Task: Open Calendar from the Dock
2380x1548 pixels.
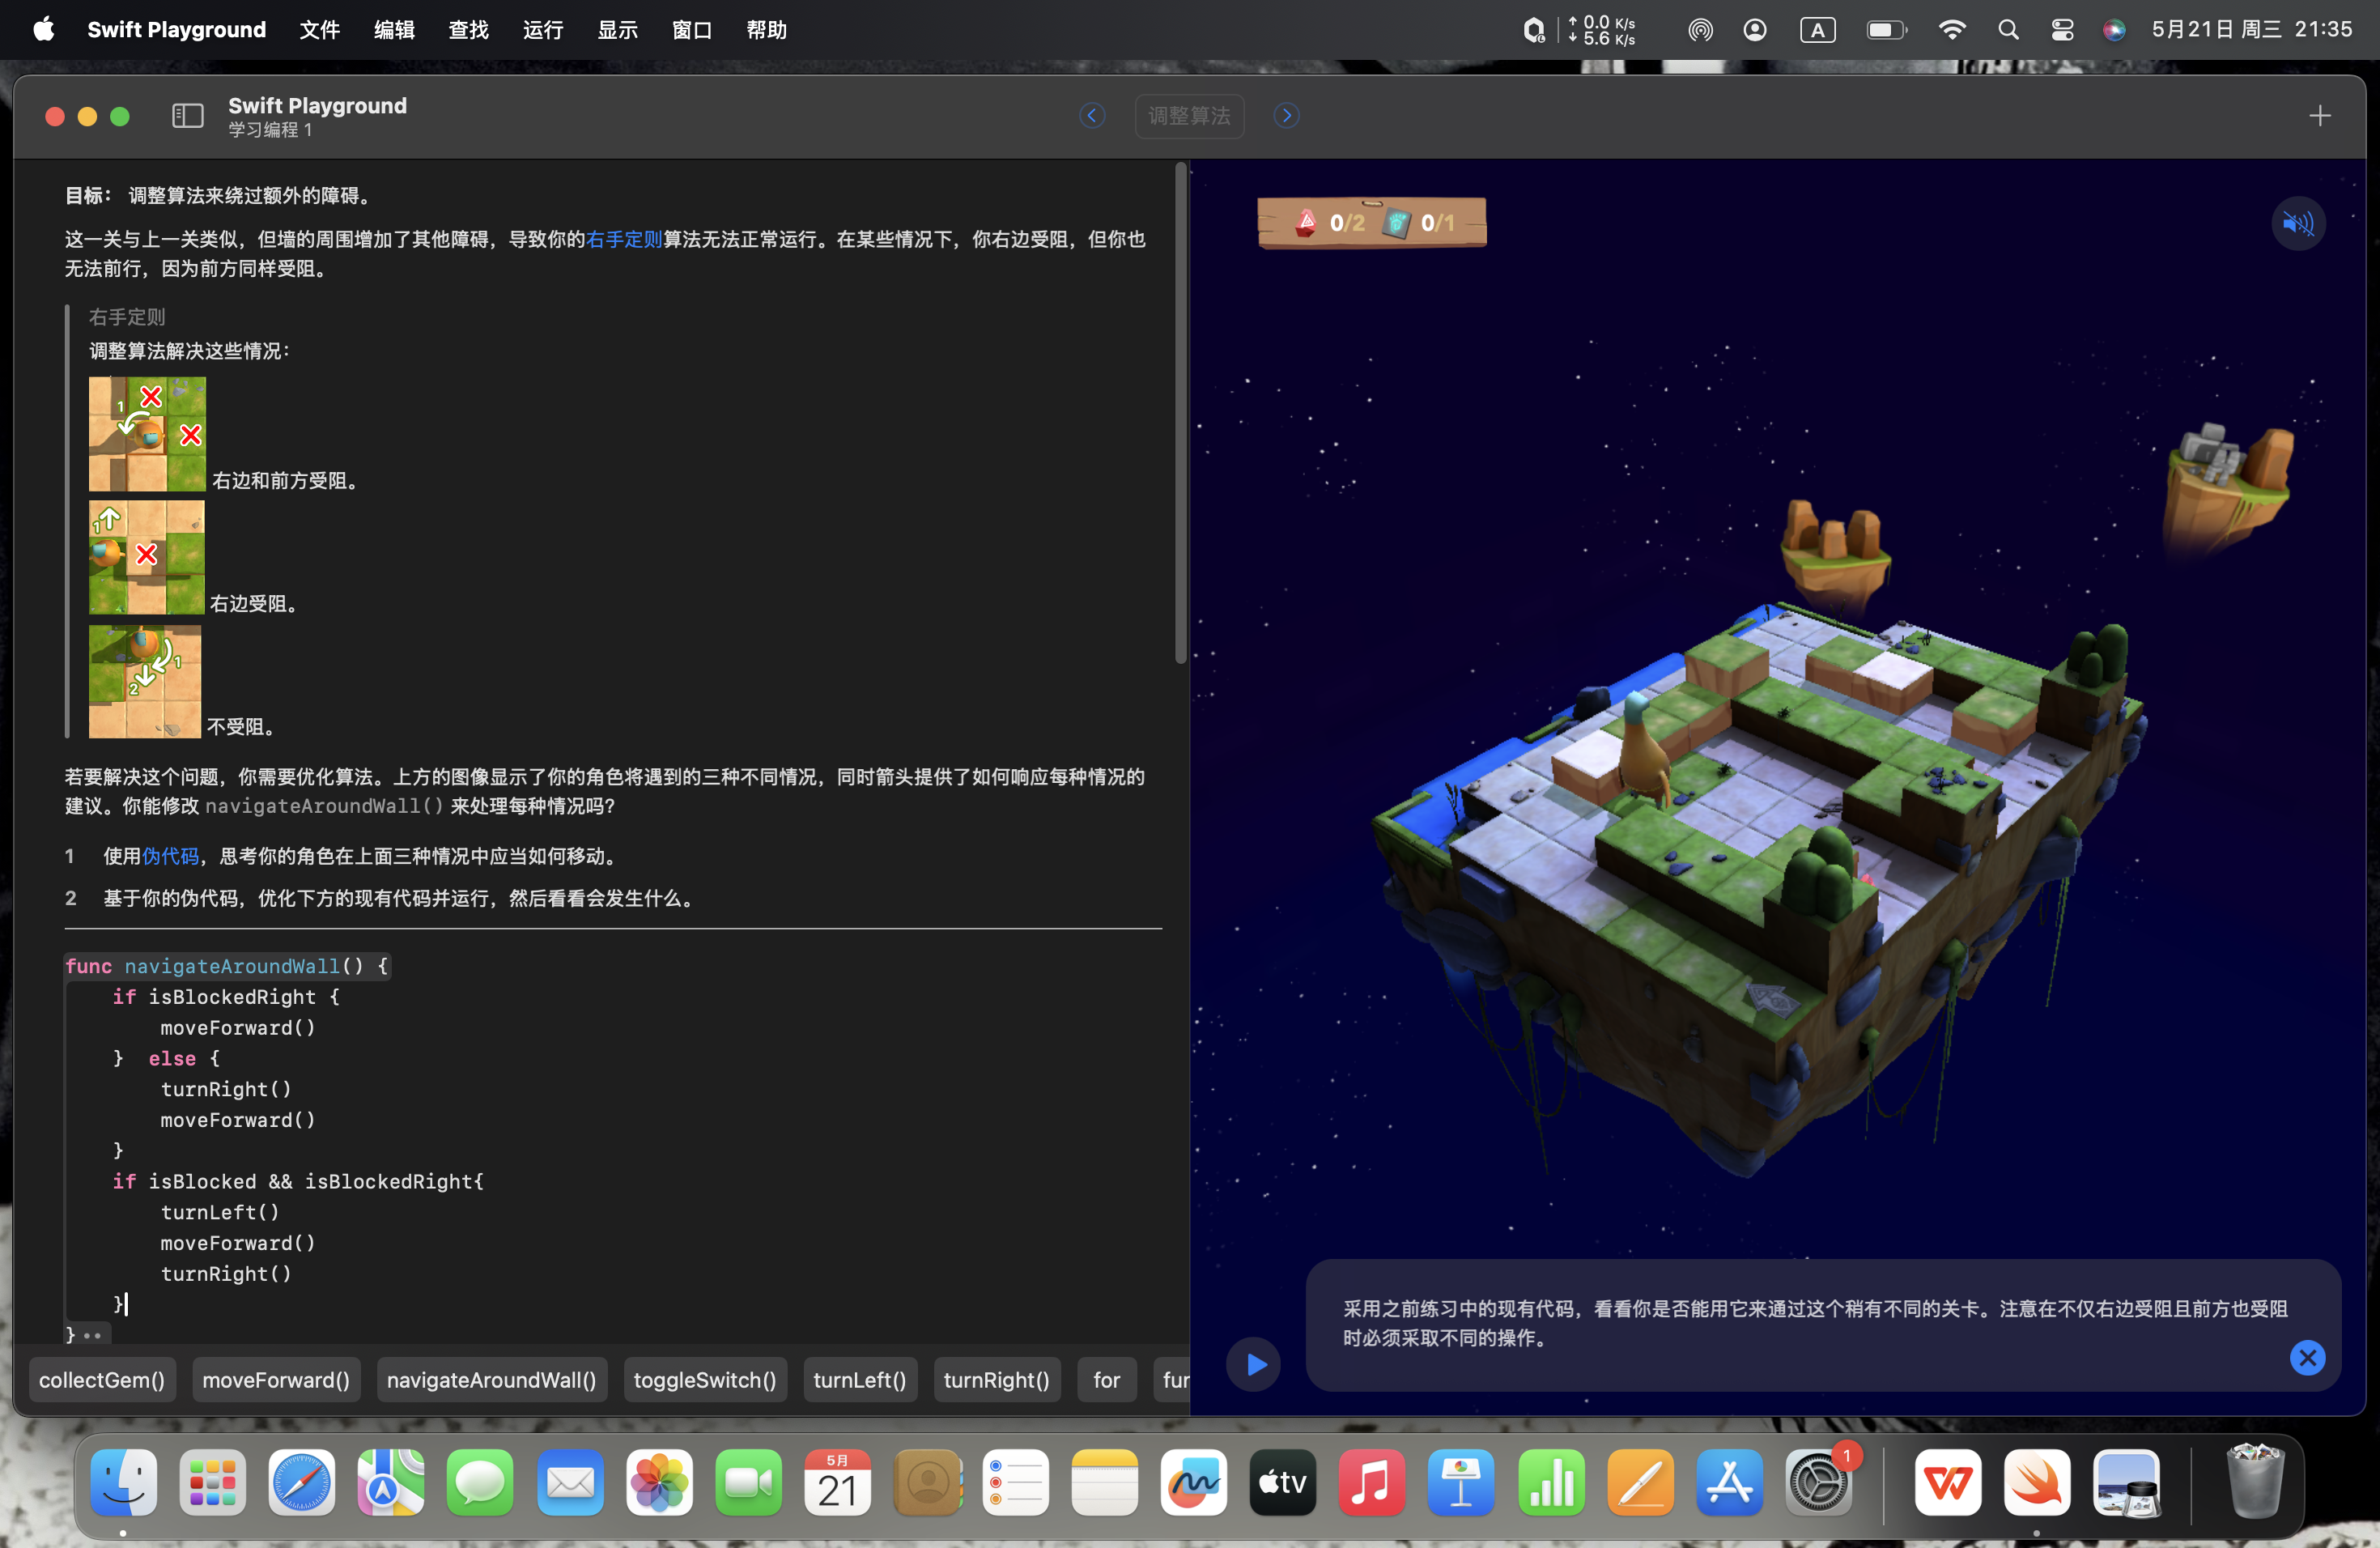Action: [838, 1482]
